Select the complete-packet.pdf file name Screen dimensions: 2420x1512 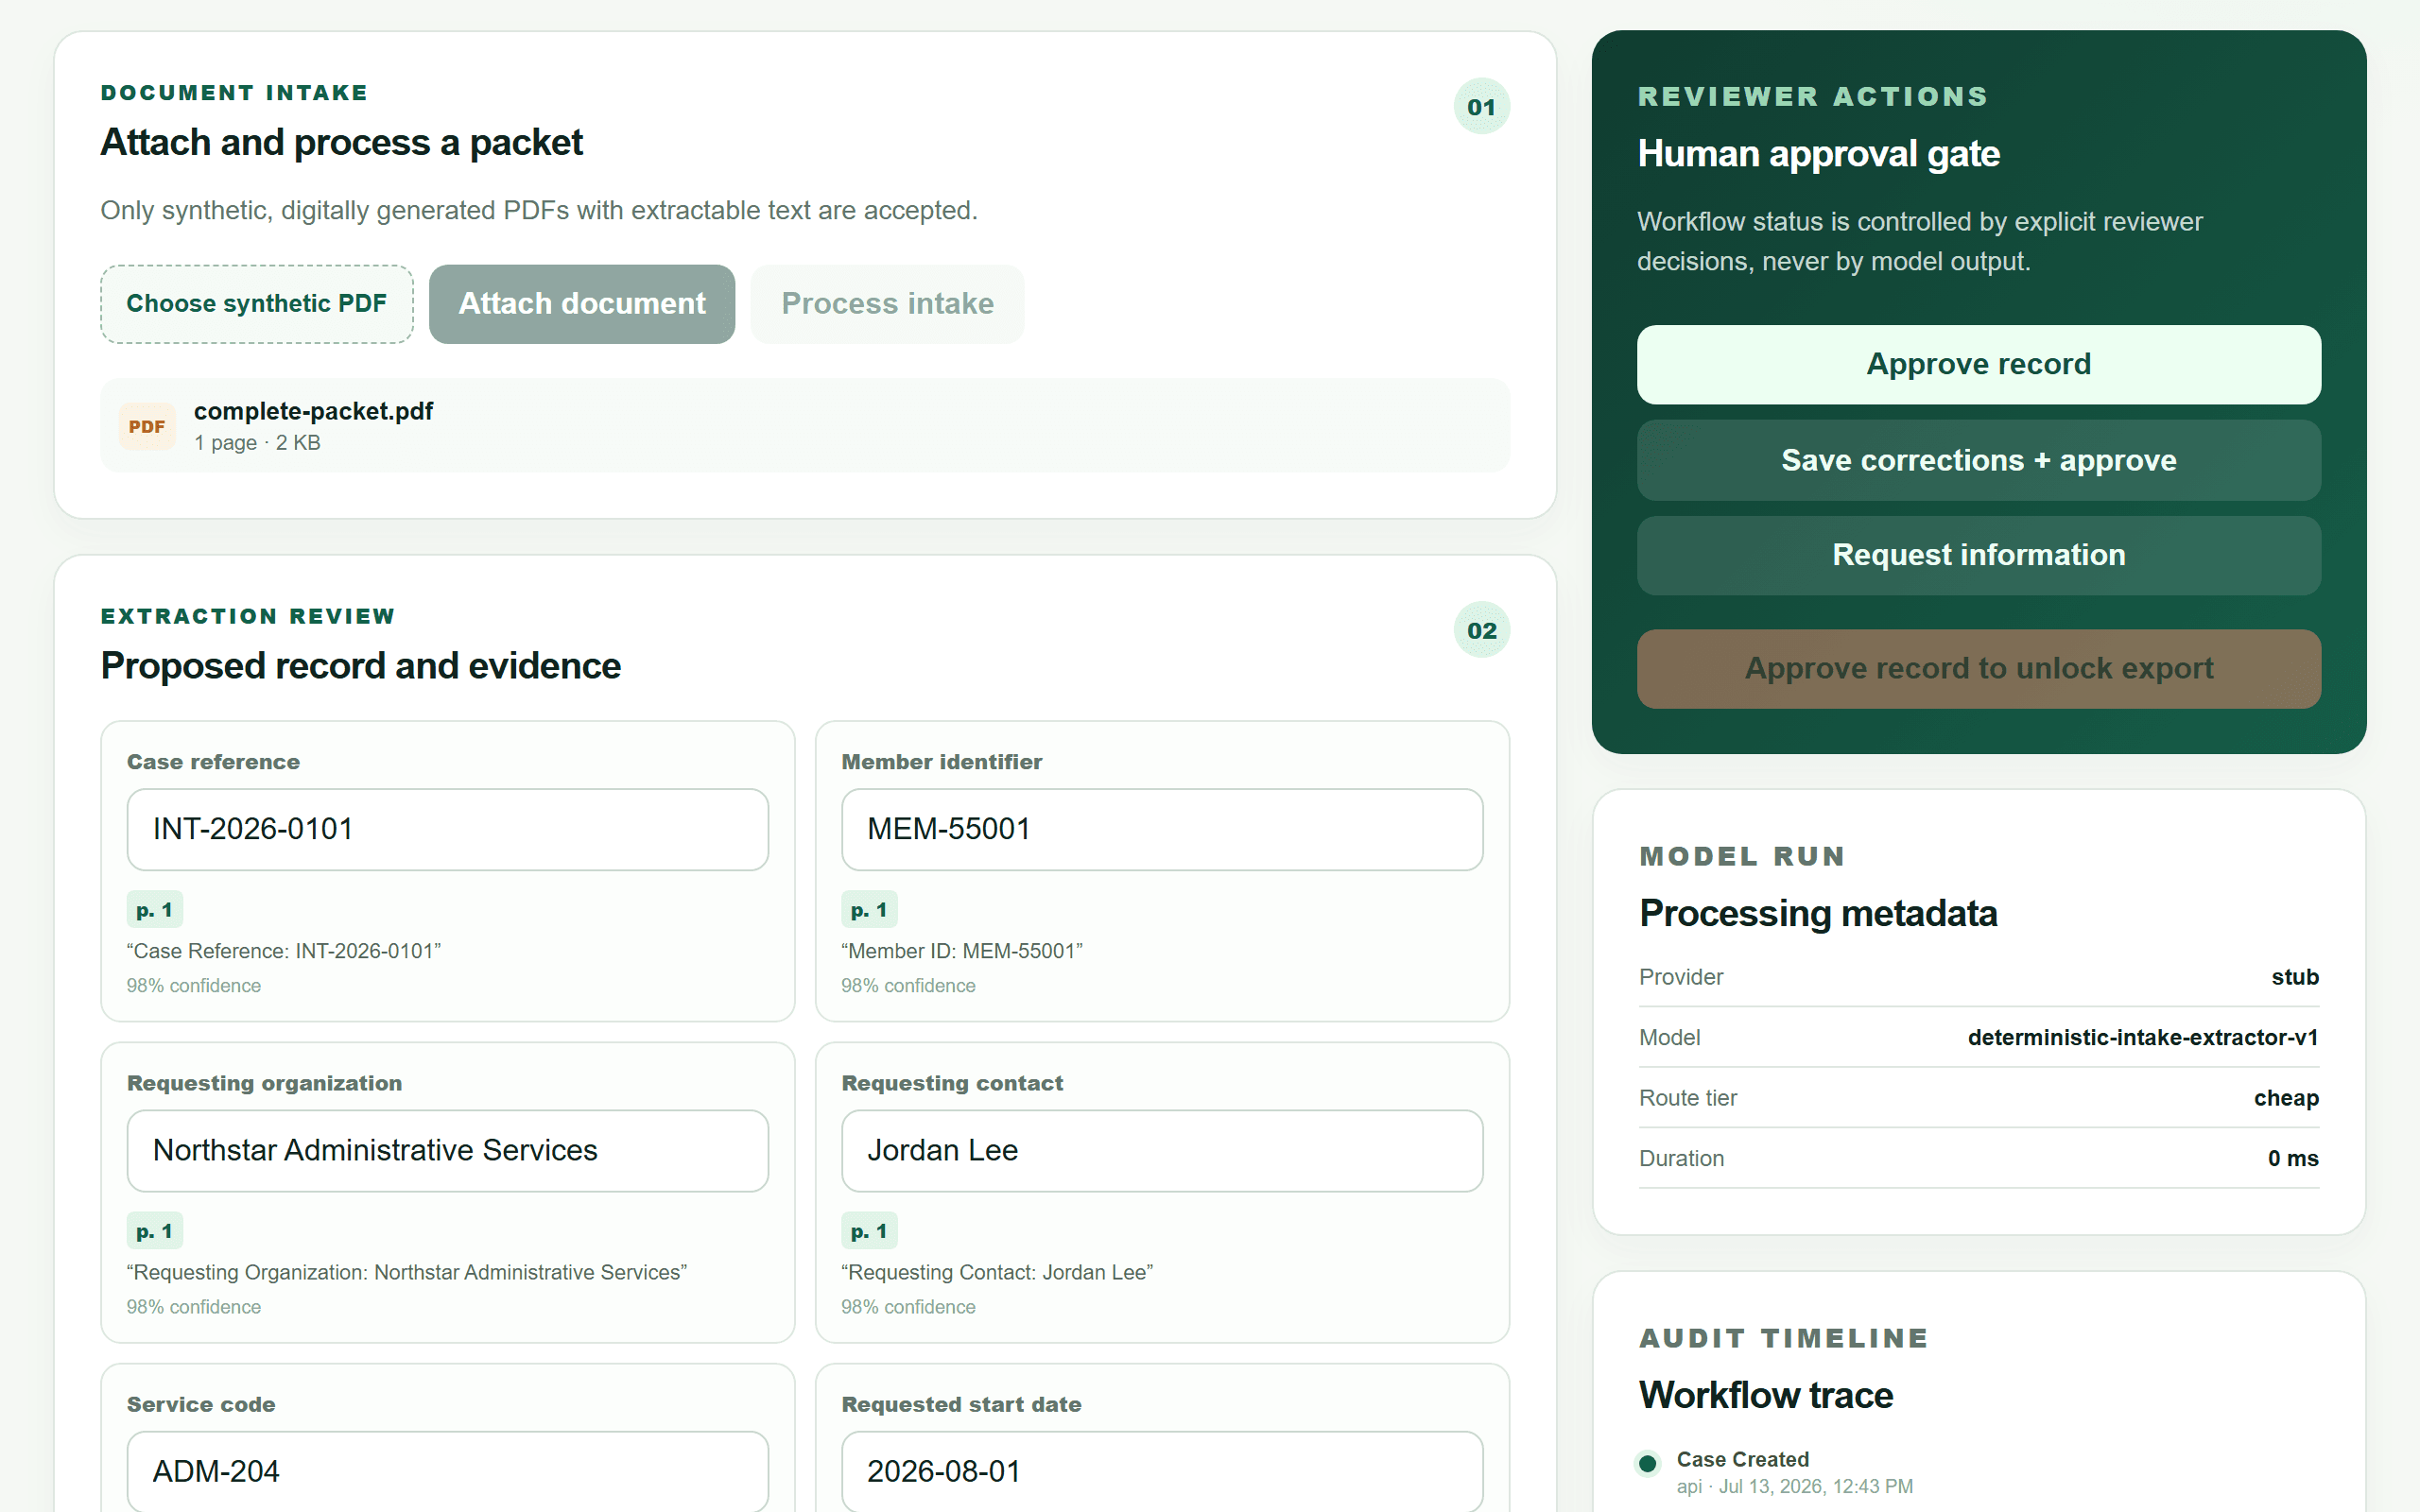click(x=313, y=411)
